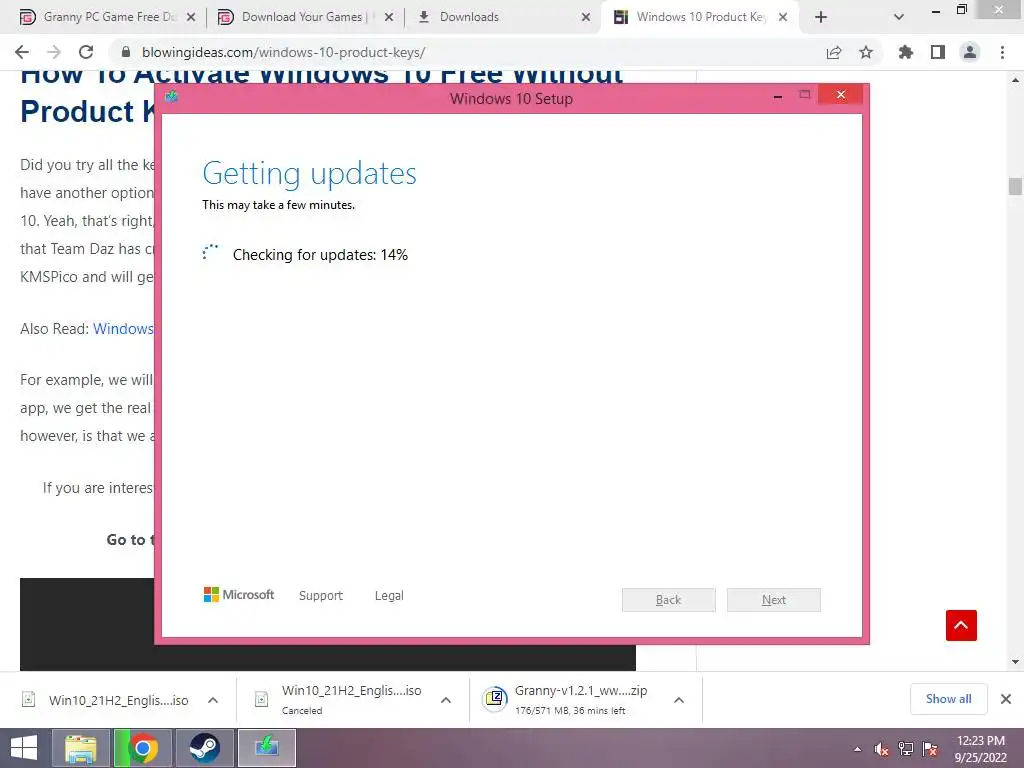This screenshot has width=1024, height=768.
Task: Open Windows Start button
Action: pyautogui.click(x=24, y=748)
